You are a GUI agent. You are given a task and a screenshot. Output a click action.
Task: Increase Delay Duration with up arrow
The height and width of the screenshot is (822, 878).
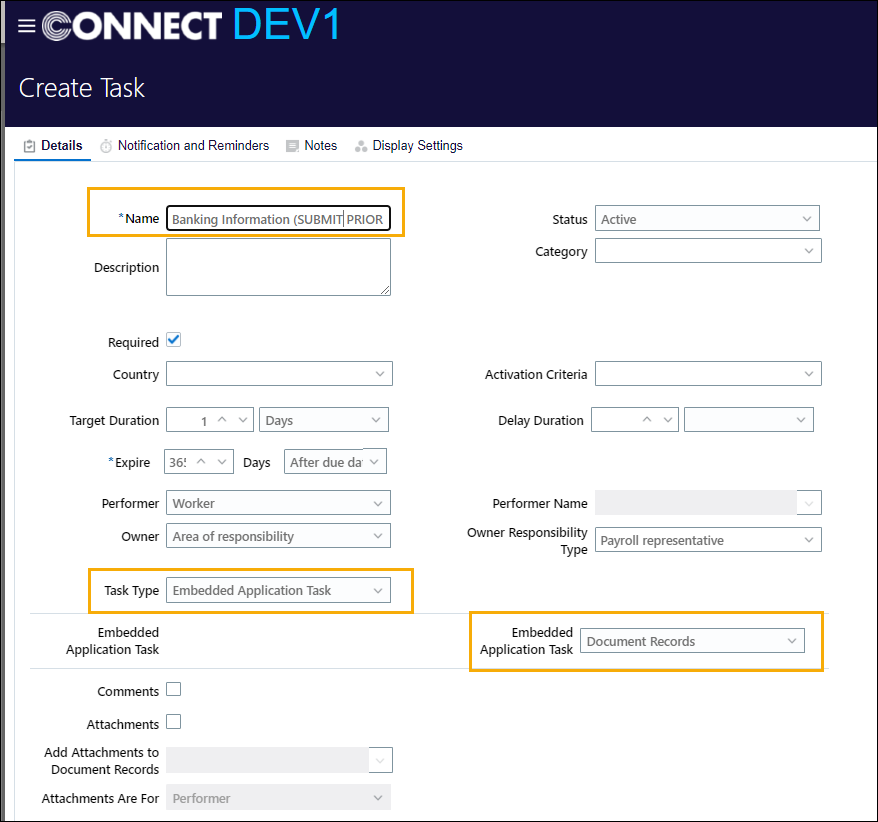pyautogui.click(x=647, y=419)
